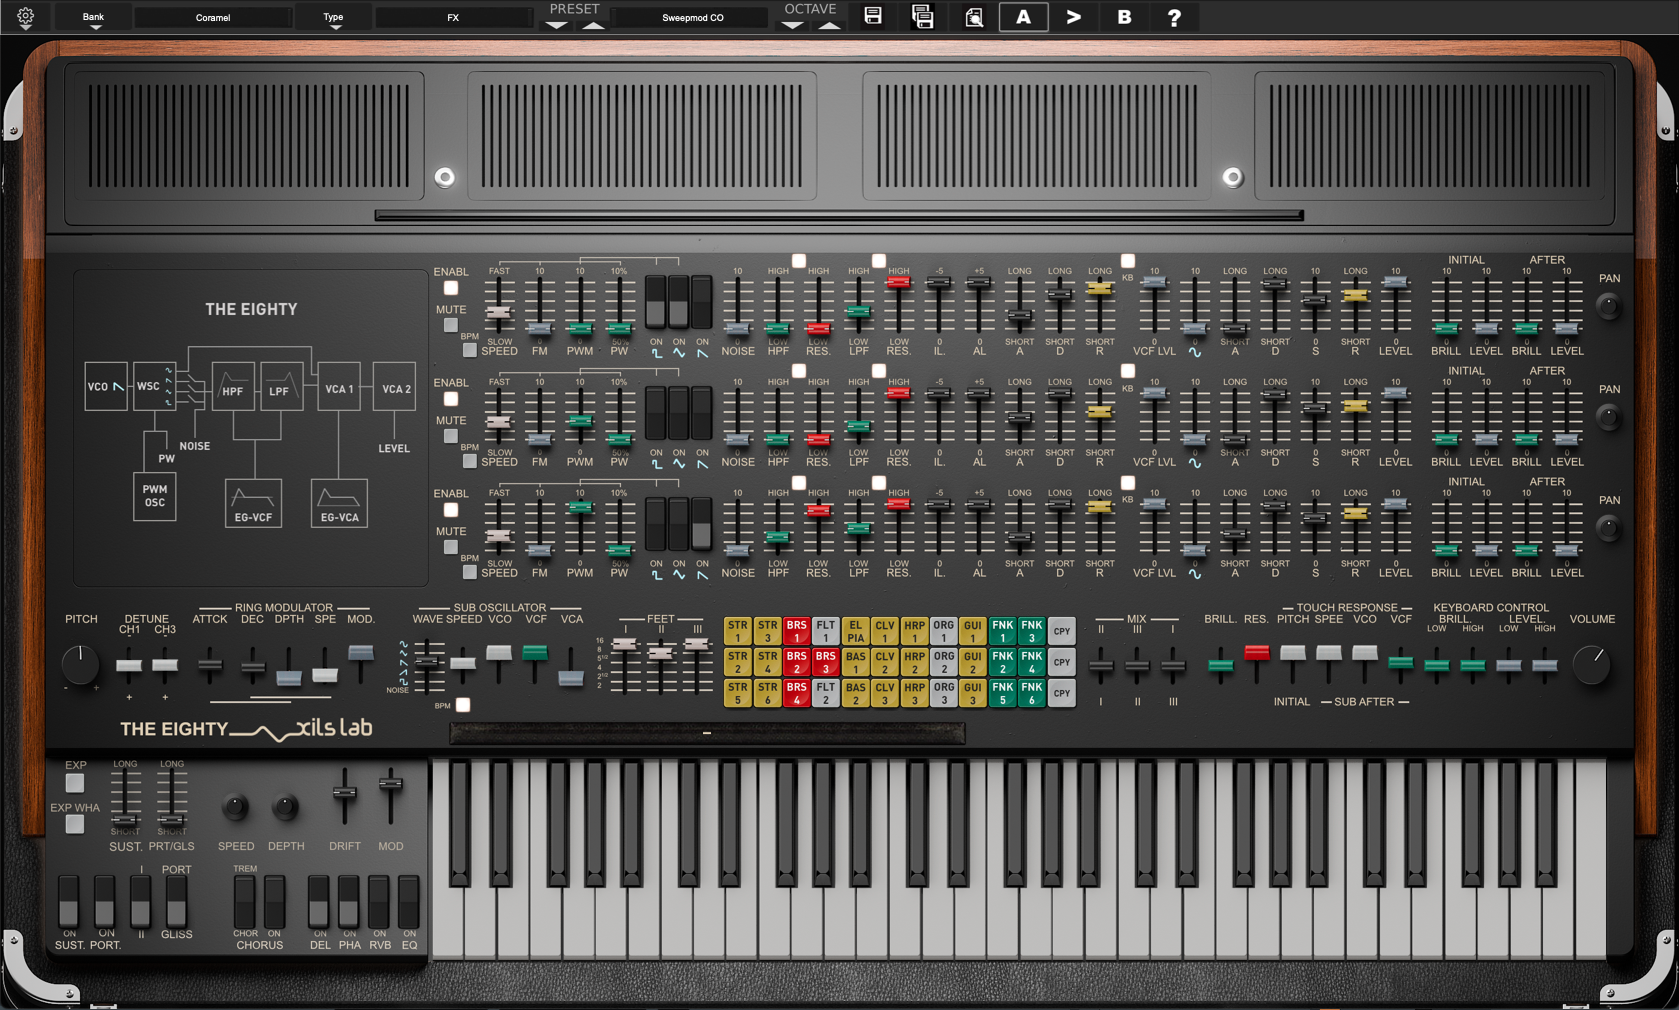Toggle the PHA phaser switch

tap(348, 901)
